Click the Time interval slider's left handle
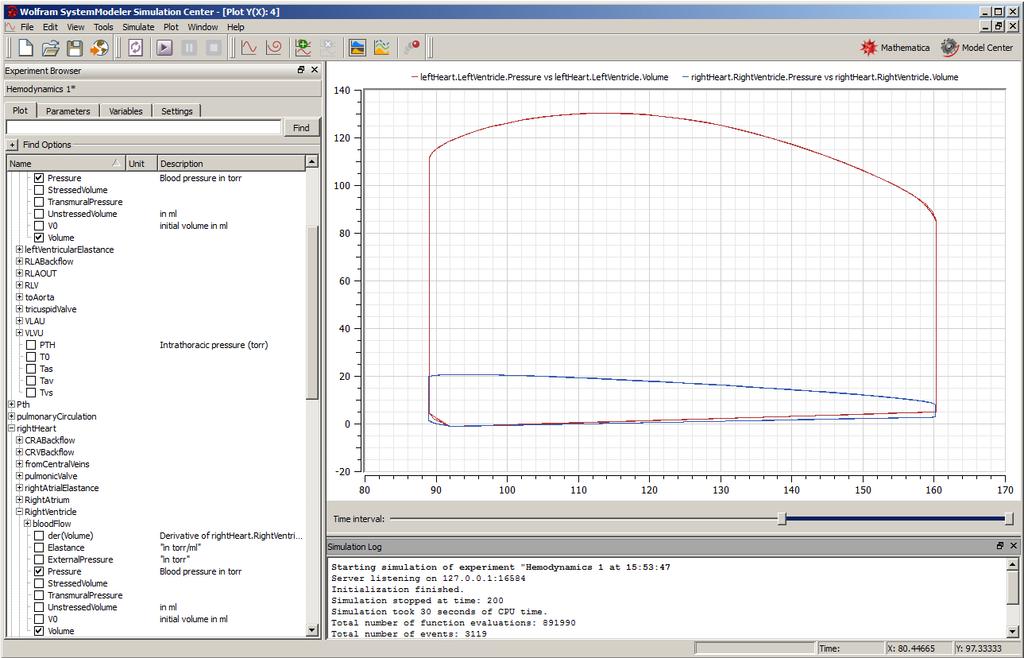 (782, 519)
